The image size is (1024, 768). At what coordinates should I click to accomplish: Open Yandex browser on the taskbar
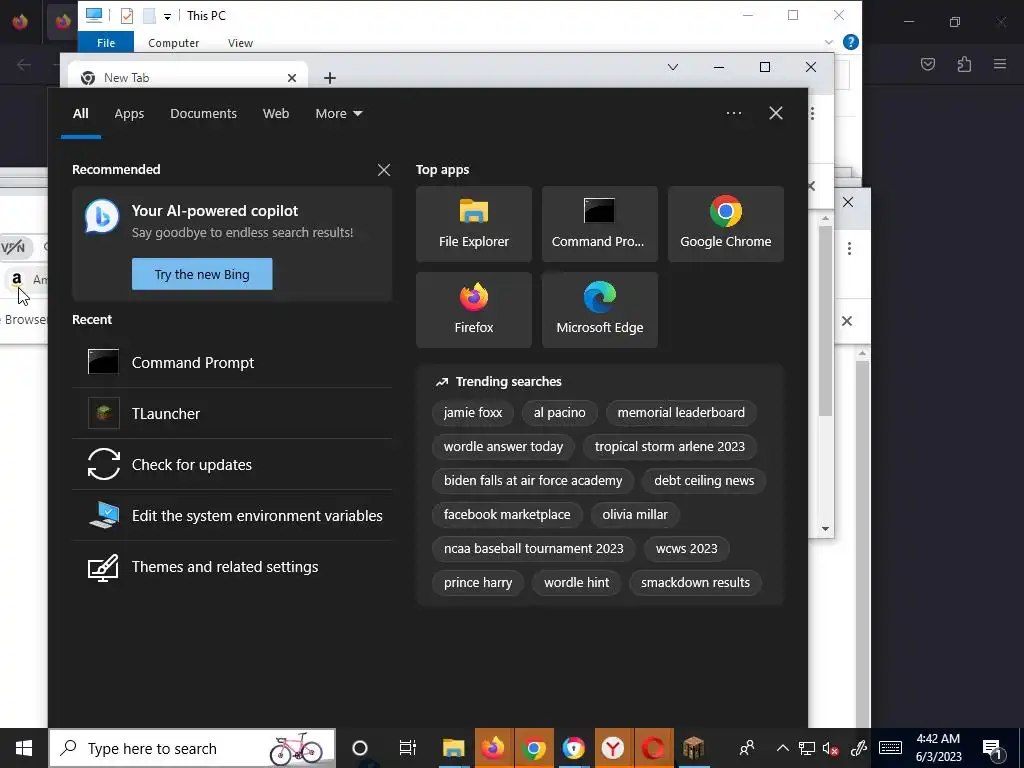(613, 748)
